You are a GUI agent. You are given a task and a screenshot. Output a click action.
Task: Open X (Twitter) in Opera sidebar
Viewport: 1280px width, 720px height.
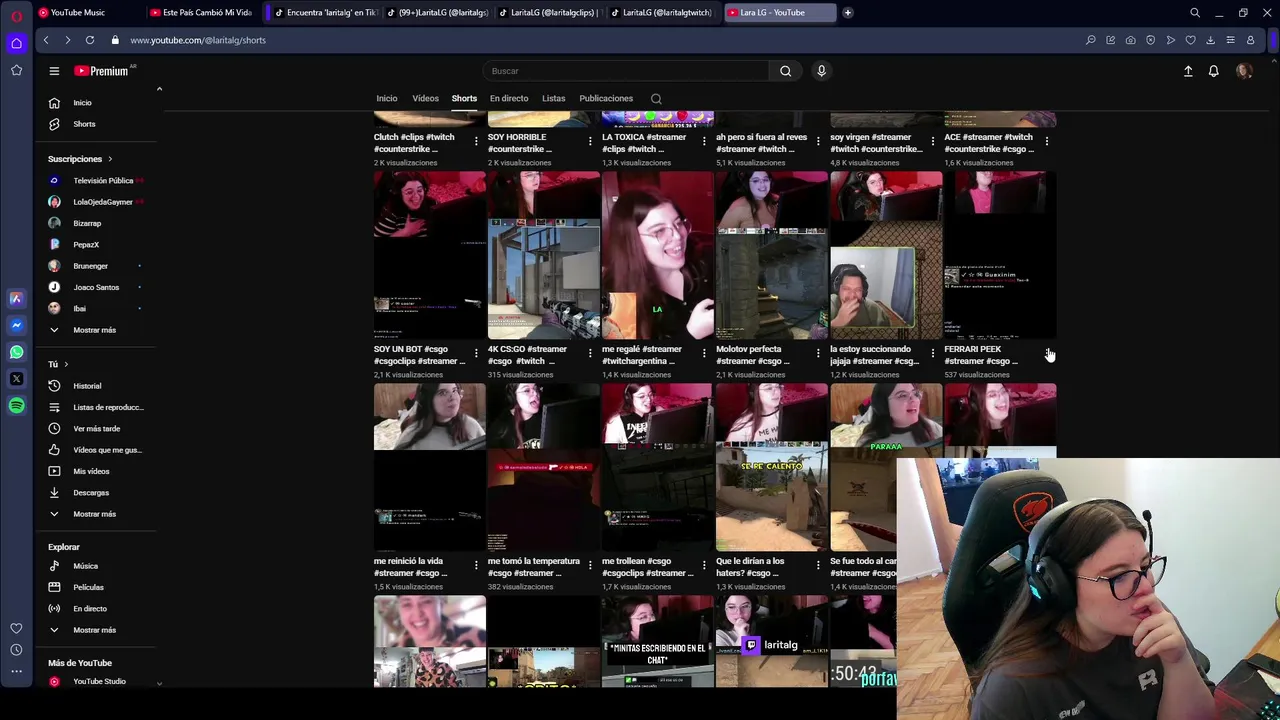[16, 379]
